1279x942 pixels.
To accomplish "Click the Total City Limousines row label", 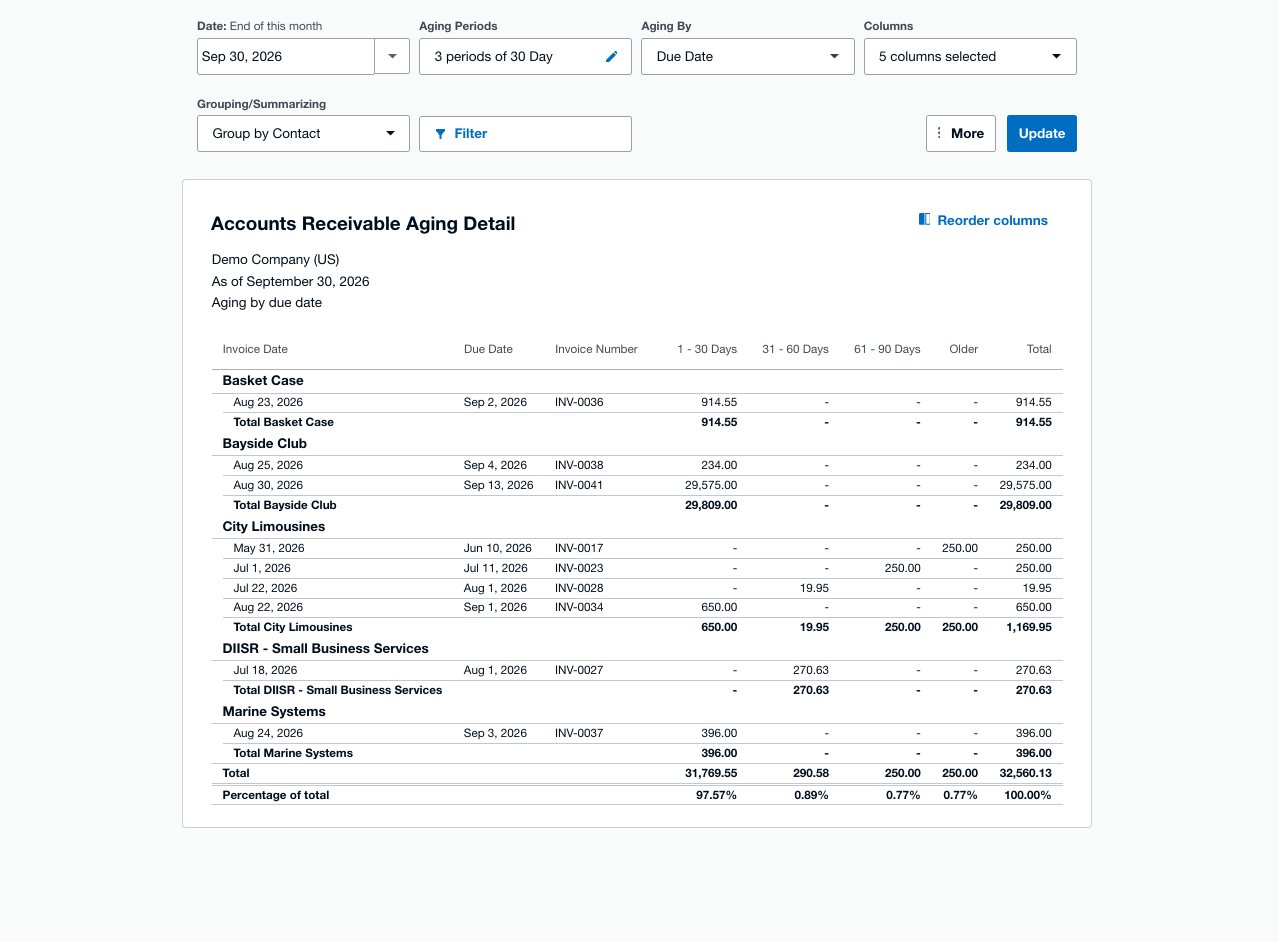I will (293, 627).
